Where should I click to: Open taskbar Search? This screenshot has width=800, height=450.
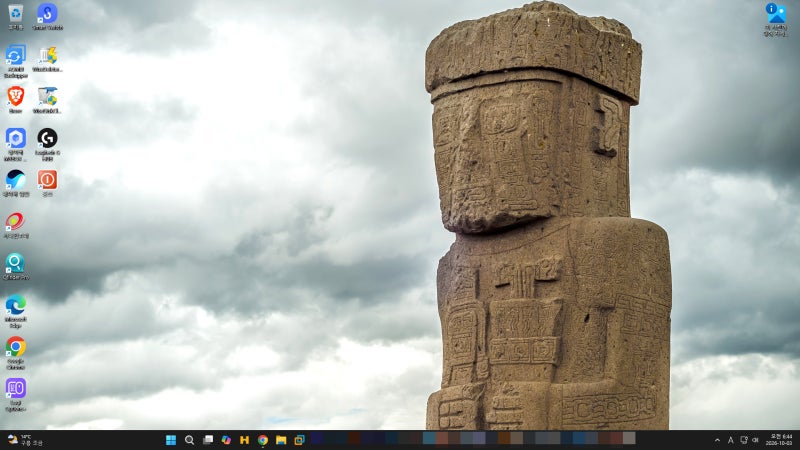pos(189,440)
